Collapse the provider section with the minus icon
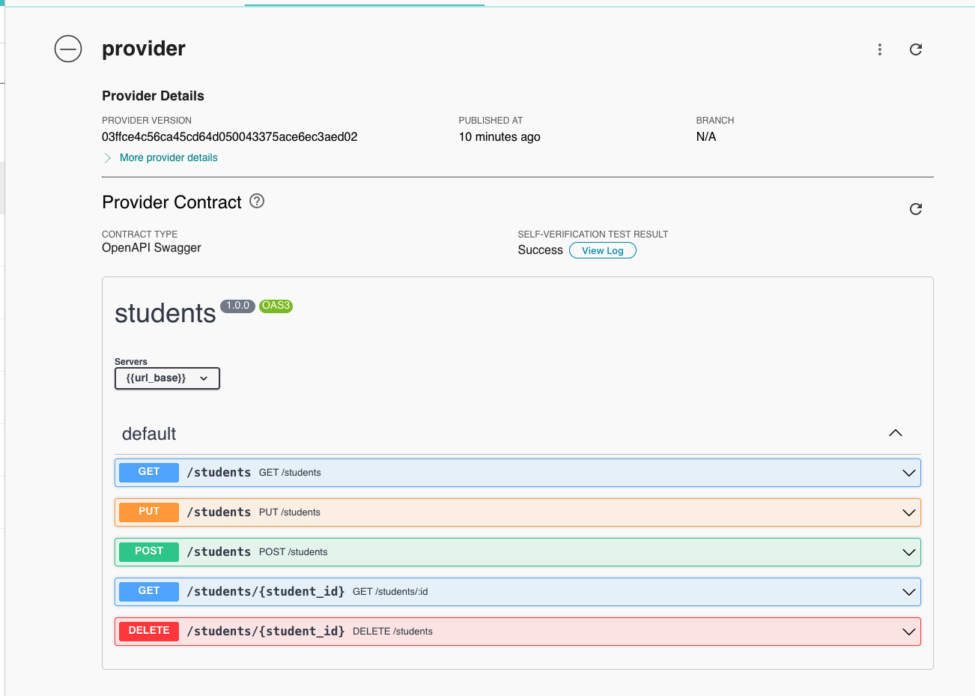975x696 pixels. pyautogui.click(x=68, y=49)
